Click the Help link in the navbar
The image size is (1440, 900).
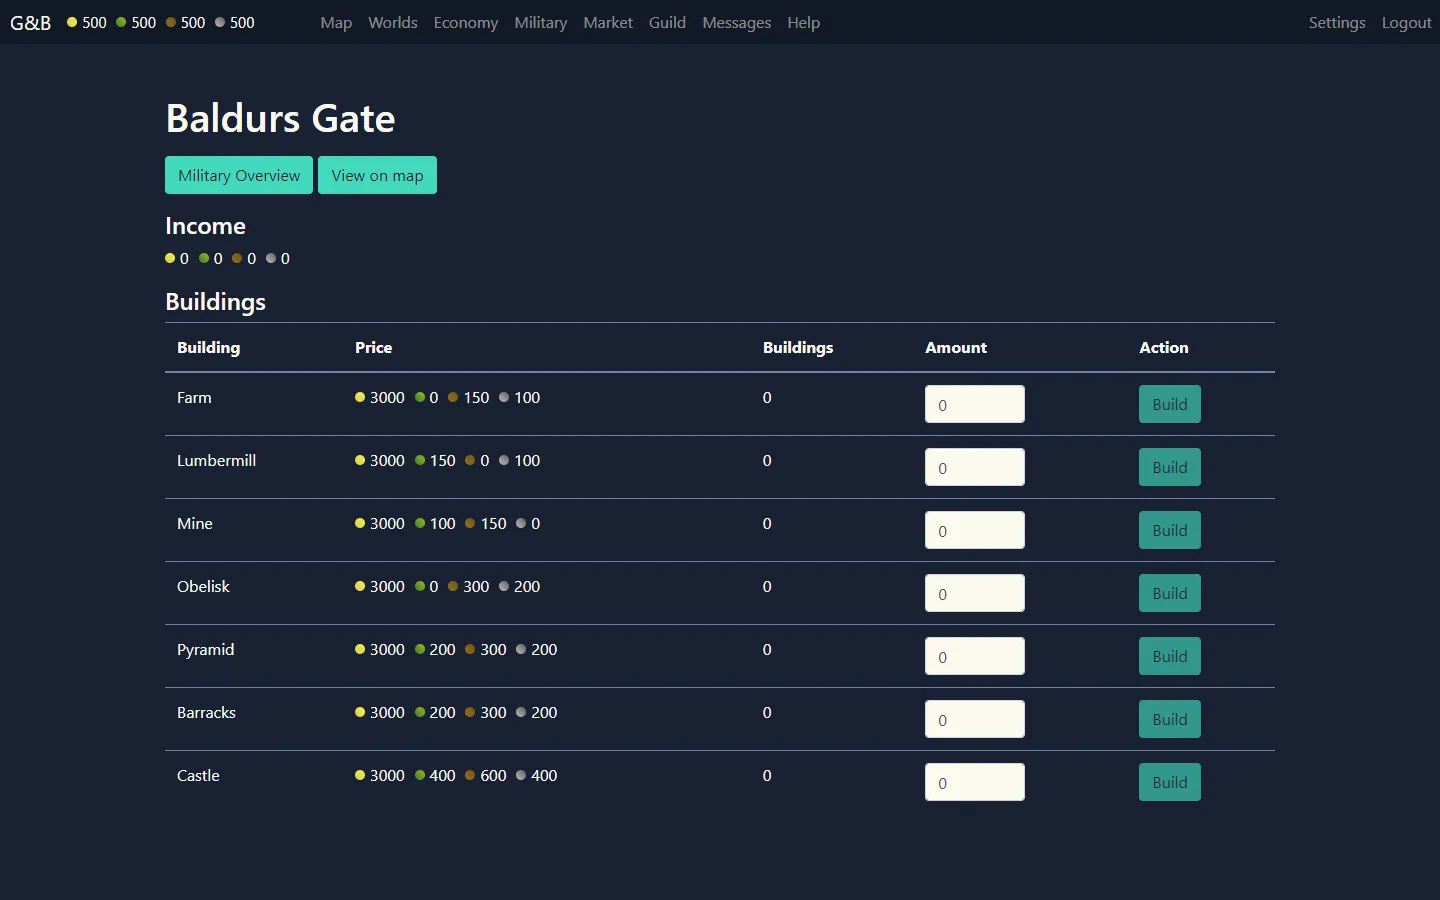(803, 22)
